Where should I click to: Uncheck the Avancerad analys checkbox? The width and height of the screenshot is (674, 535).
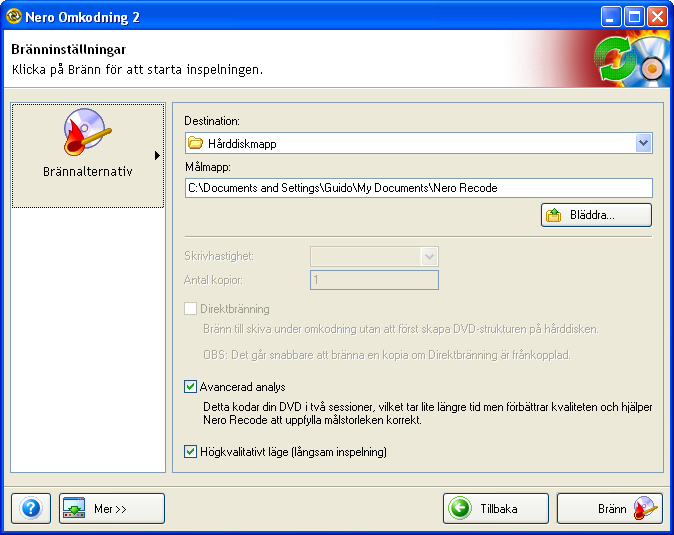pos(190,387)
